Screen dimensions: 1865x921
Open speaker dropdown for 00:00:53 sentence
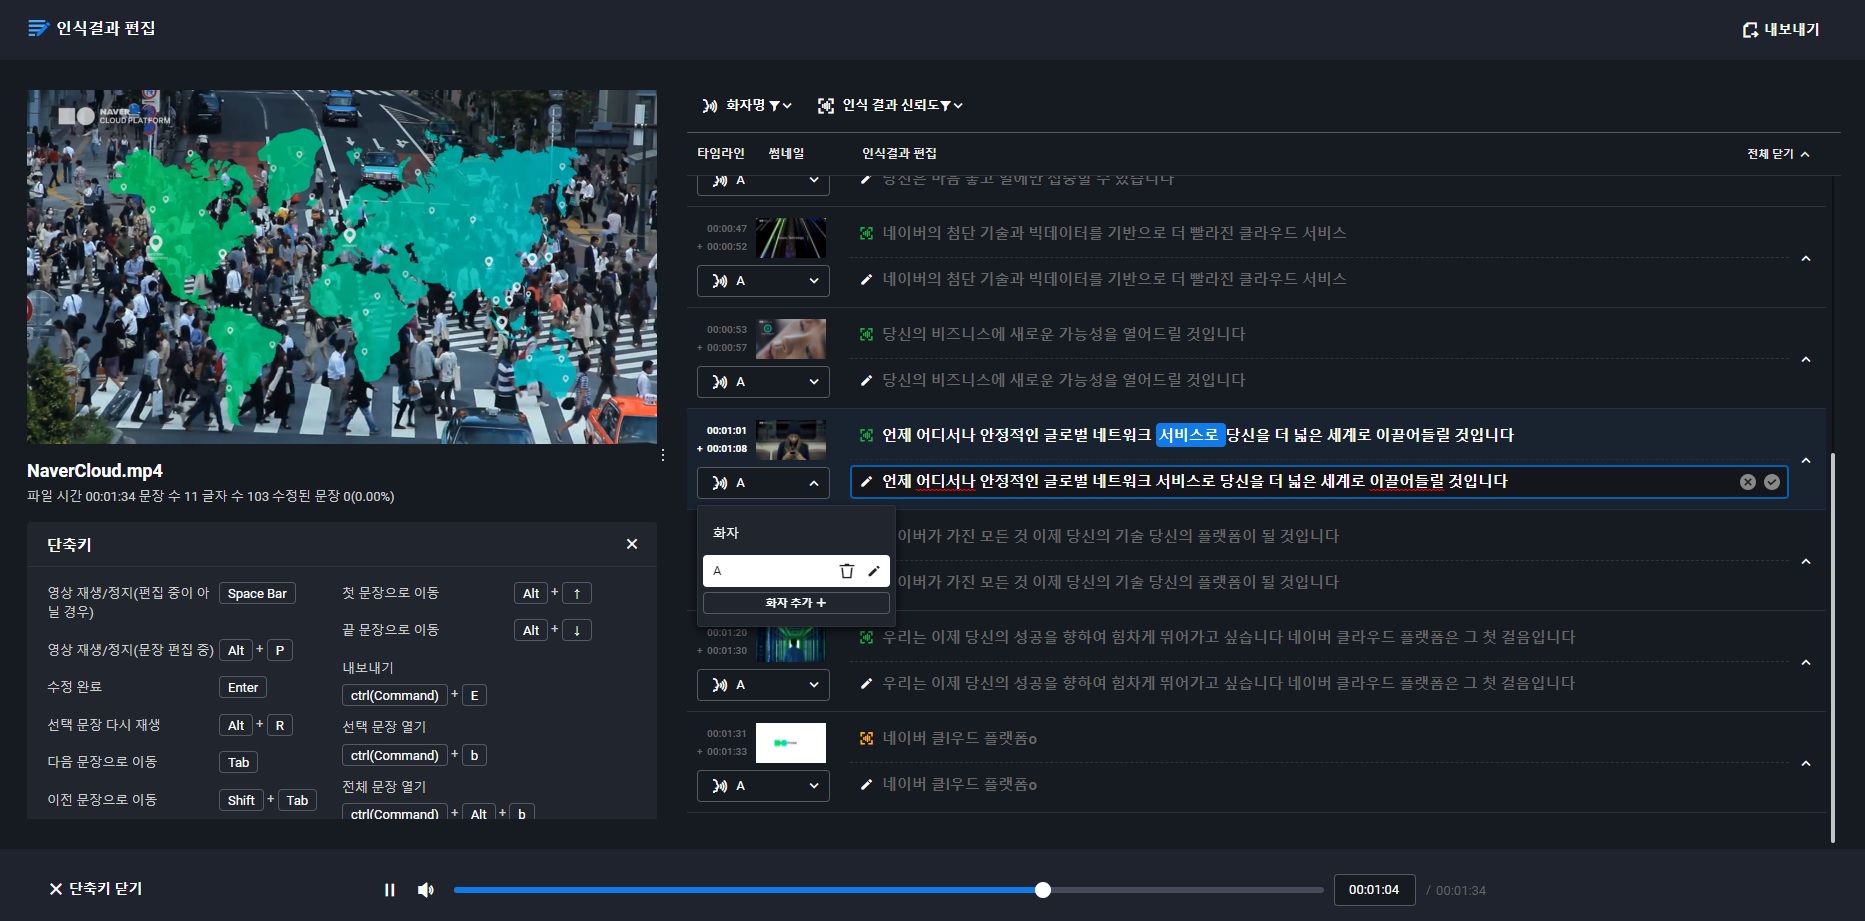pyautogui.click(x=763, y=382)
